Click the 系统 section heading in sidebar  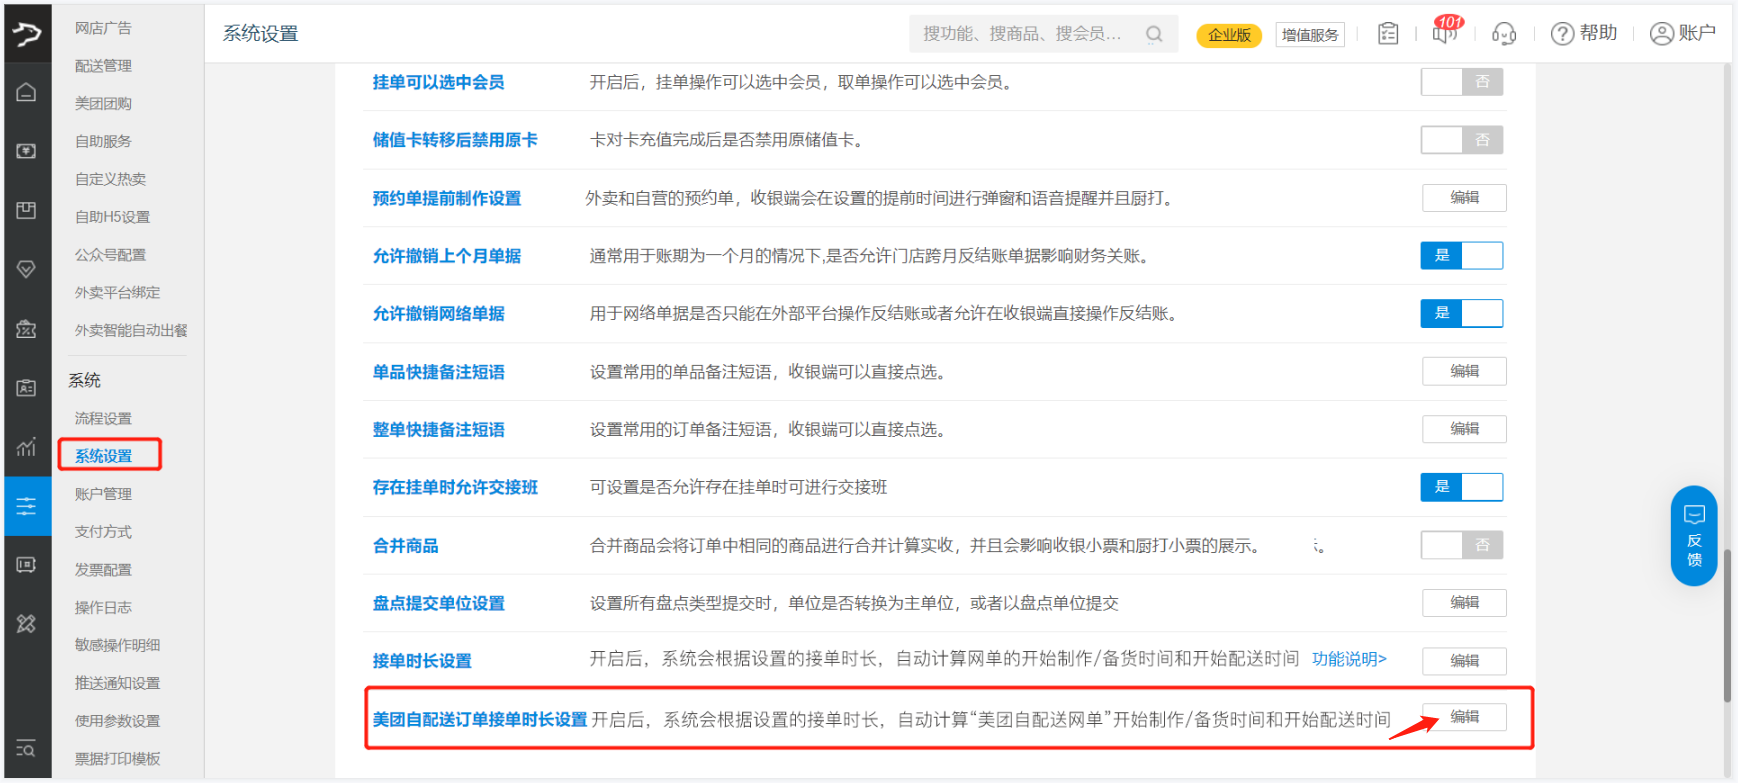coord(84,380)
